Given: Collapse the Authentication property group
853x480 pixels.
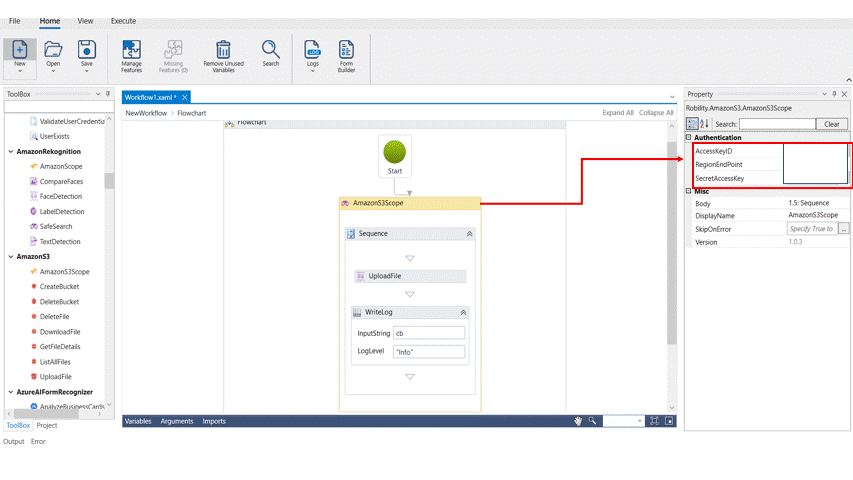Looking at the screenshot, I should coord(689,138).
